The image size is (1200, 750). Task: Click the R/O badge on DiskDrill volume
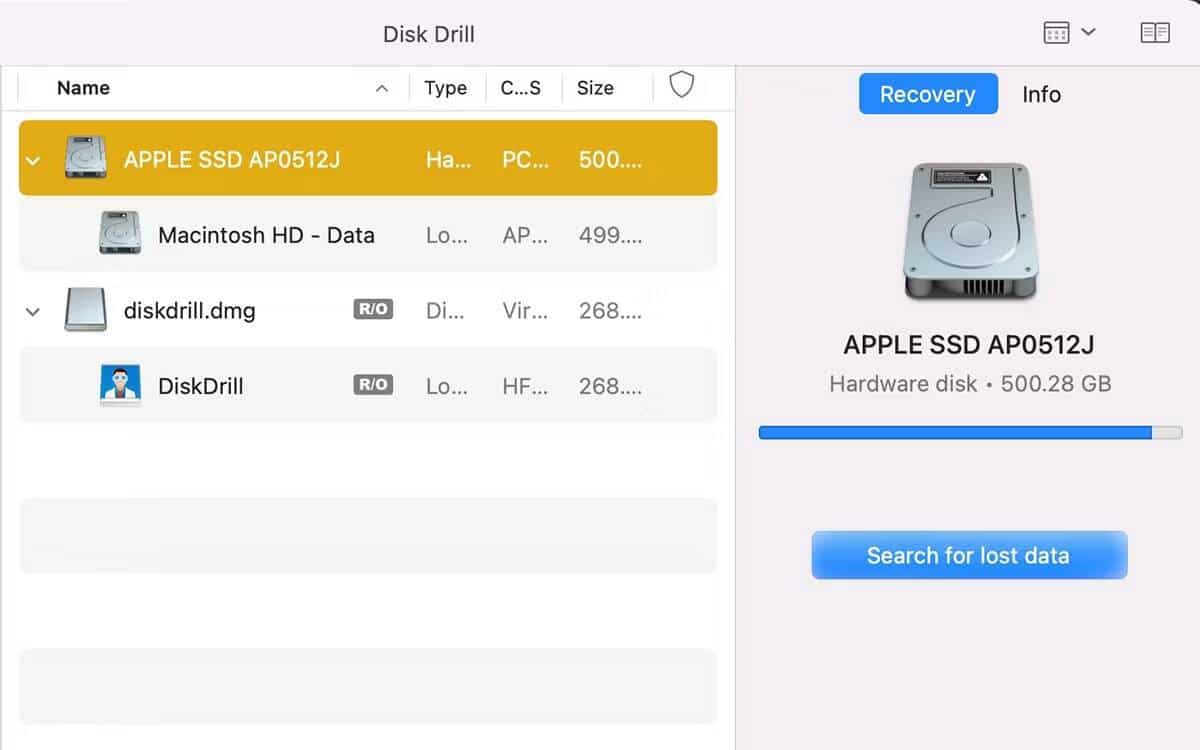click(371, 385)
